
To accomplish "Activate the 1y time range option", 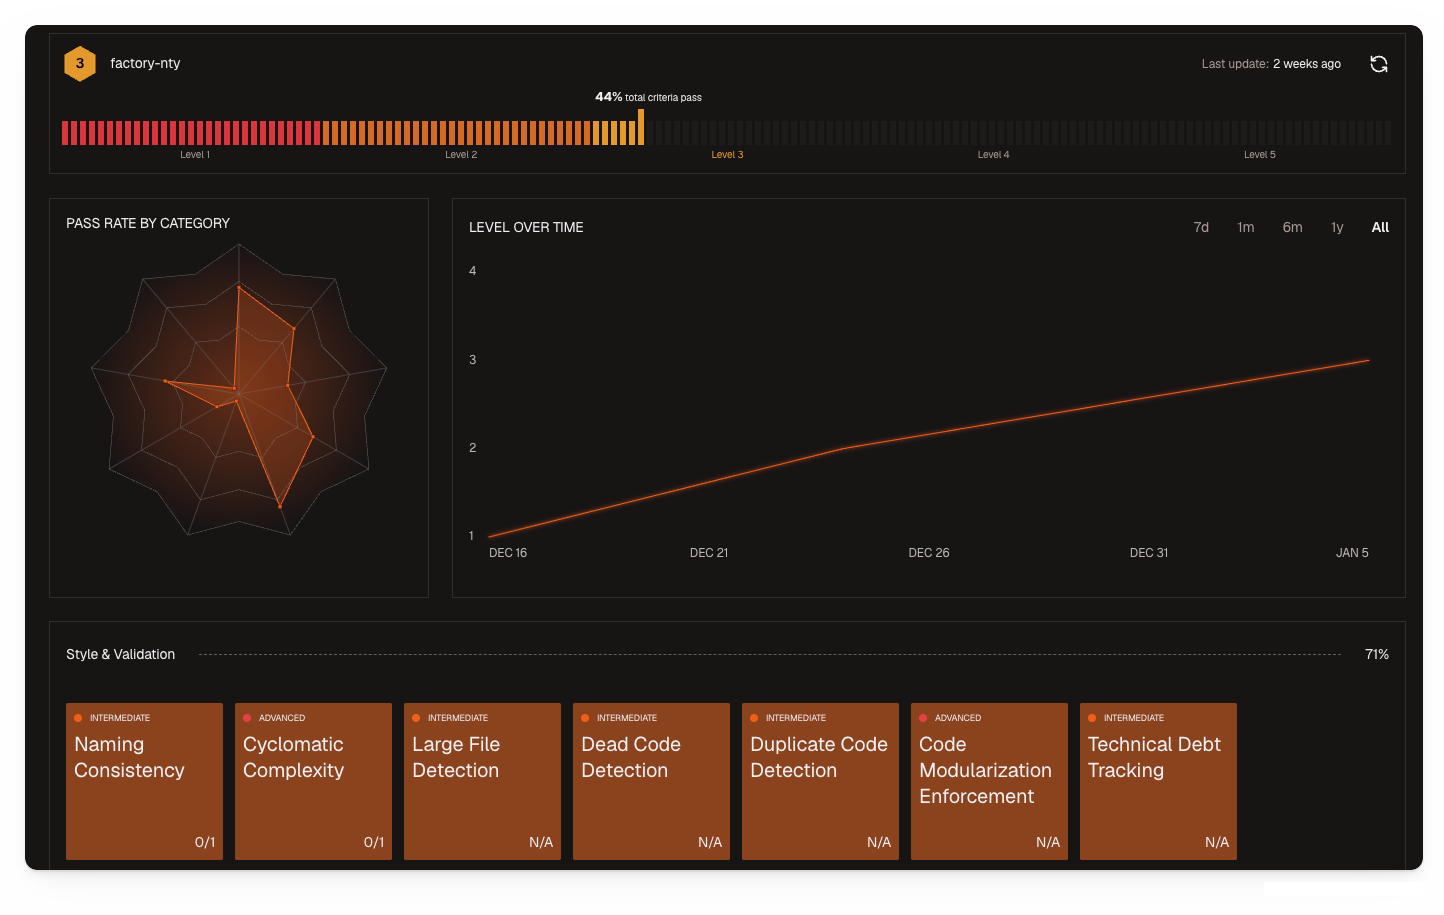I will click(1337, 227).
